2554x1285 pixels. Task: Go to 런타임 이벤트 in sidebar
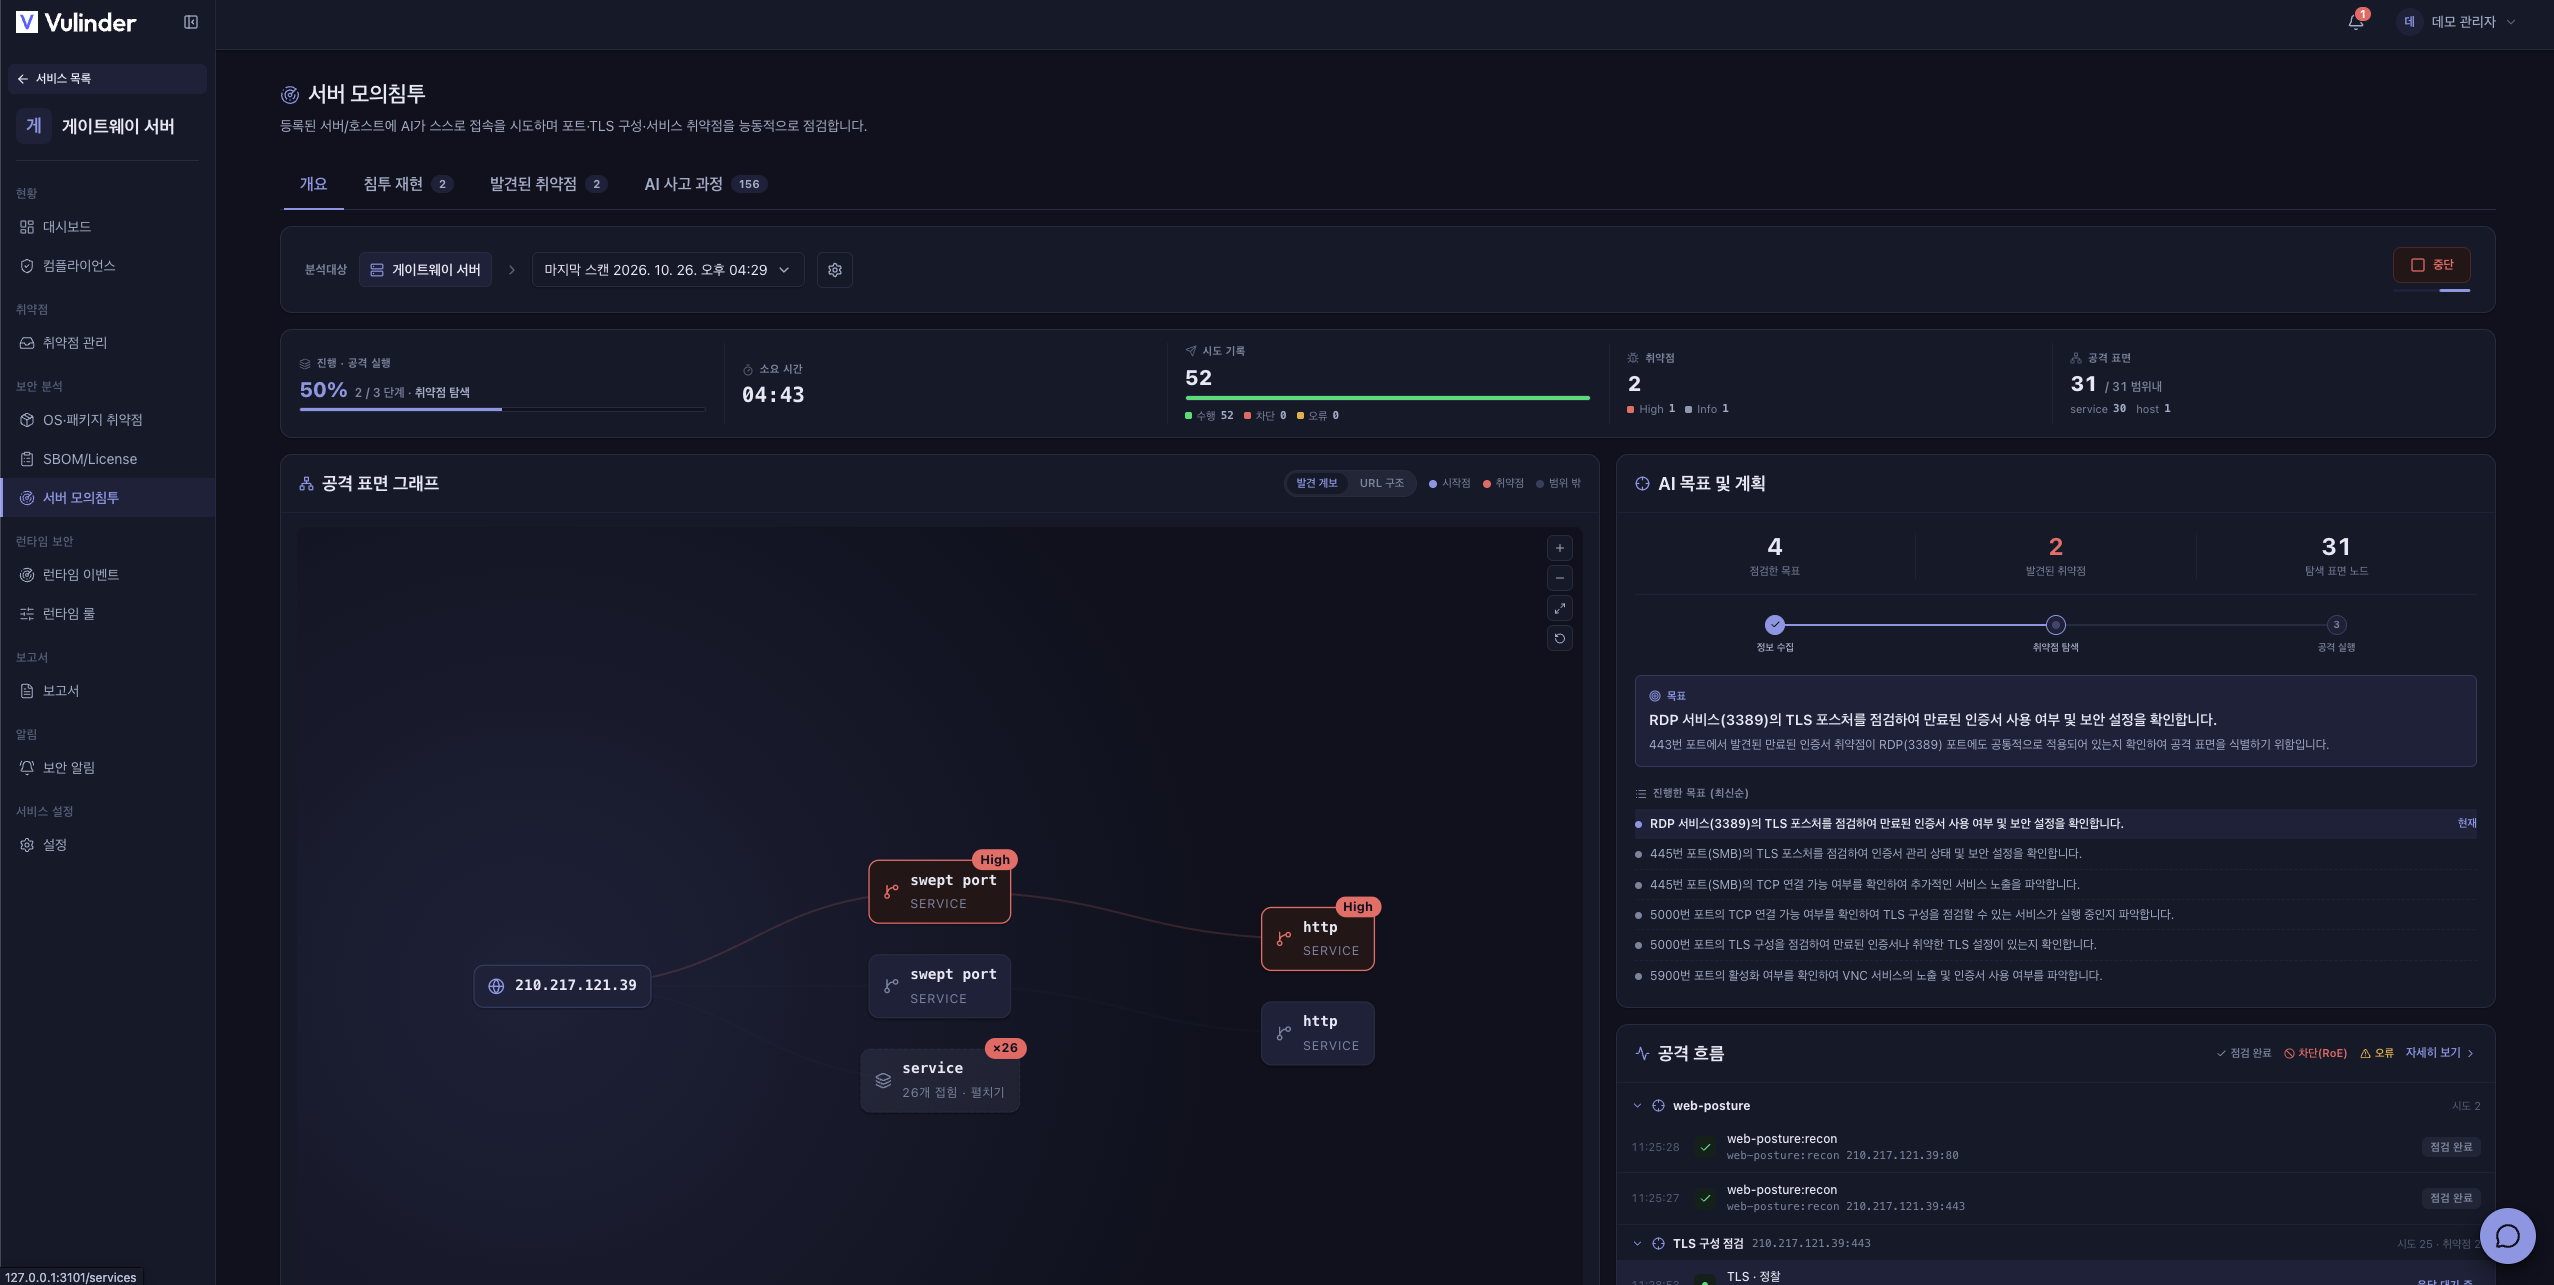(107, 575)
